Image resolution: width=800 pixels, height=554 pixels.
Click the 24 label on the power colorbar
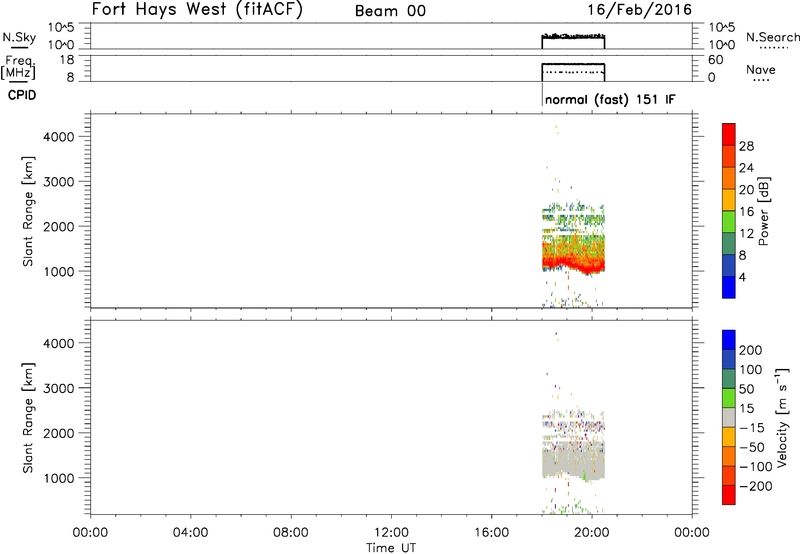coord(746,168)
